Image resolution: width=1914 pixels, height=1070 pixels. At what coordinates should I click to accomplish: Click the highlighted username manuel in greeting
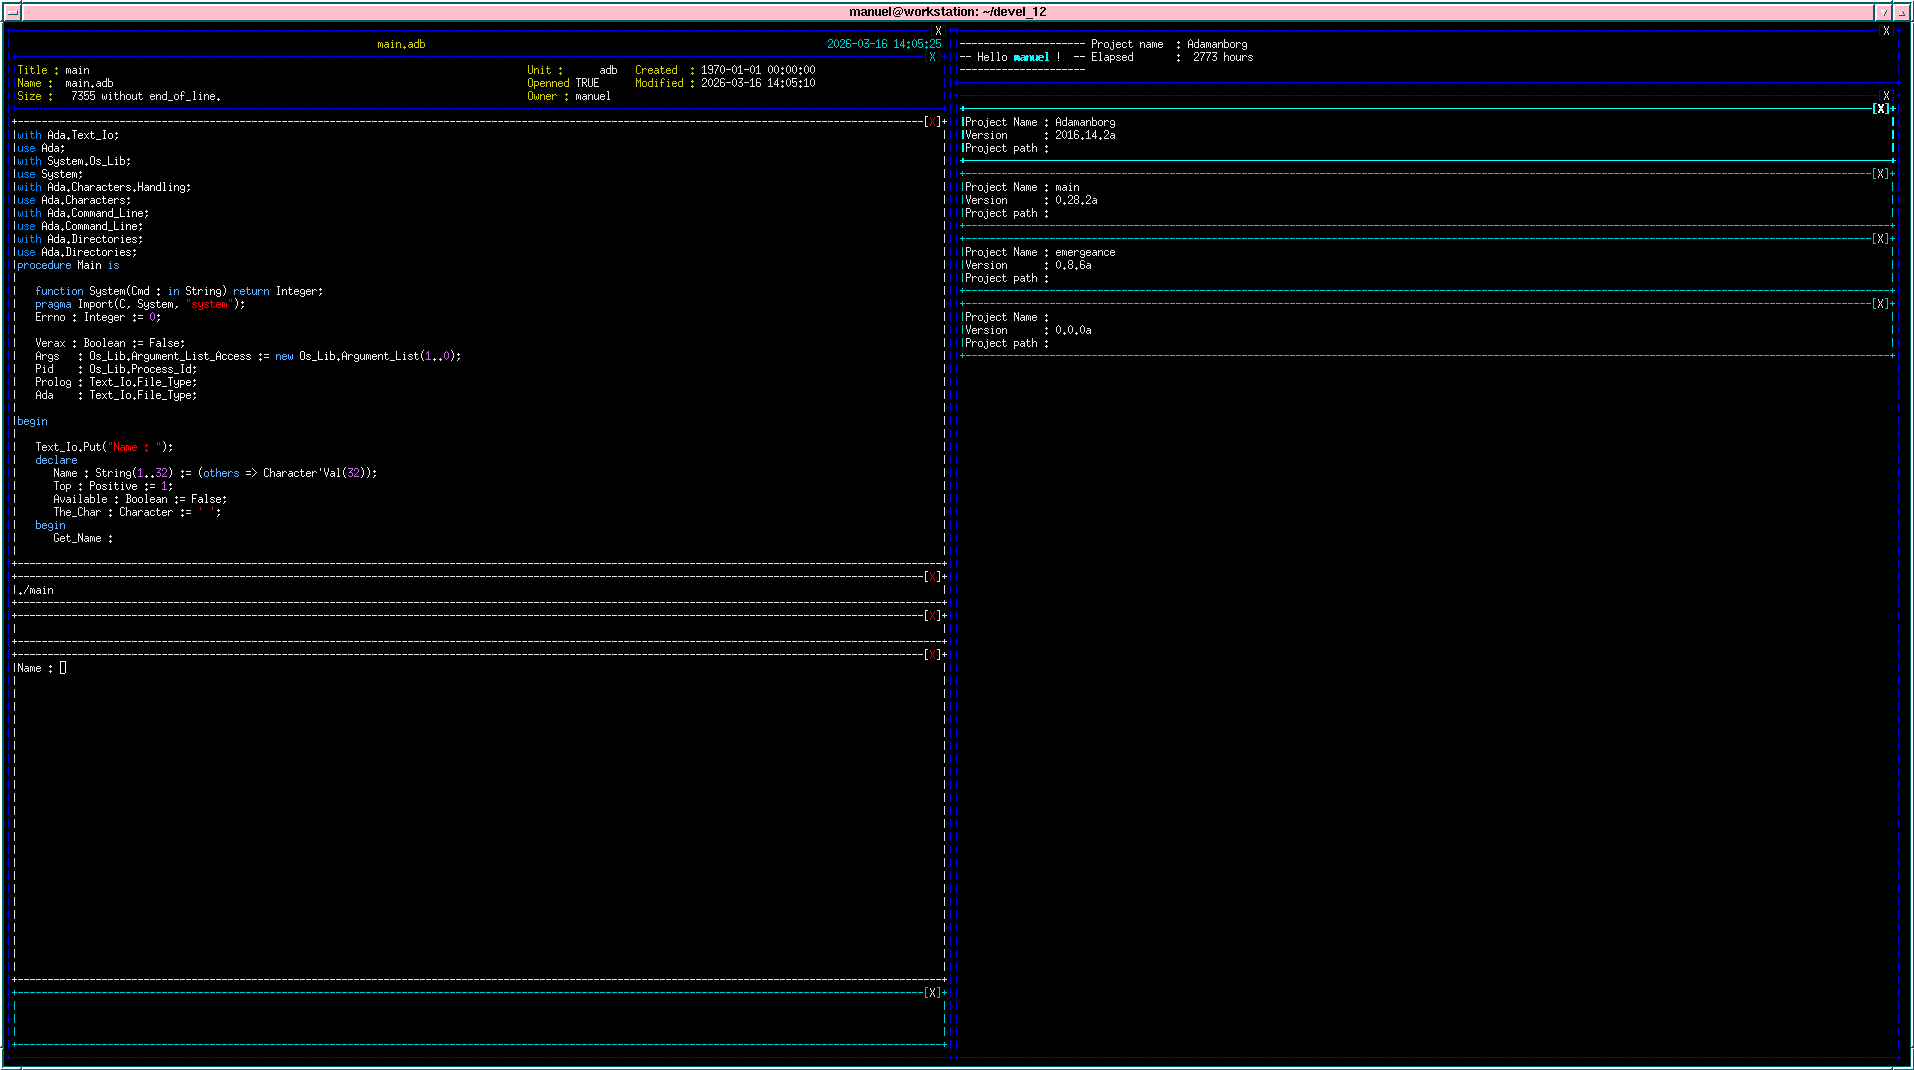pyautogui.click(x=1031, y=57)
